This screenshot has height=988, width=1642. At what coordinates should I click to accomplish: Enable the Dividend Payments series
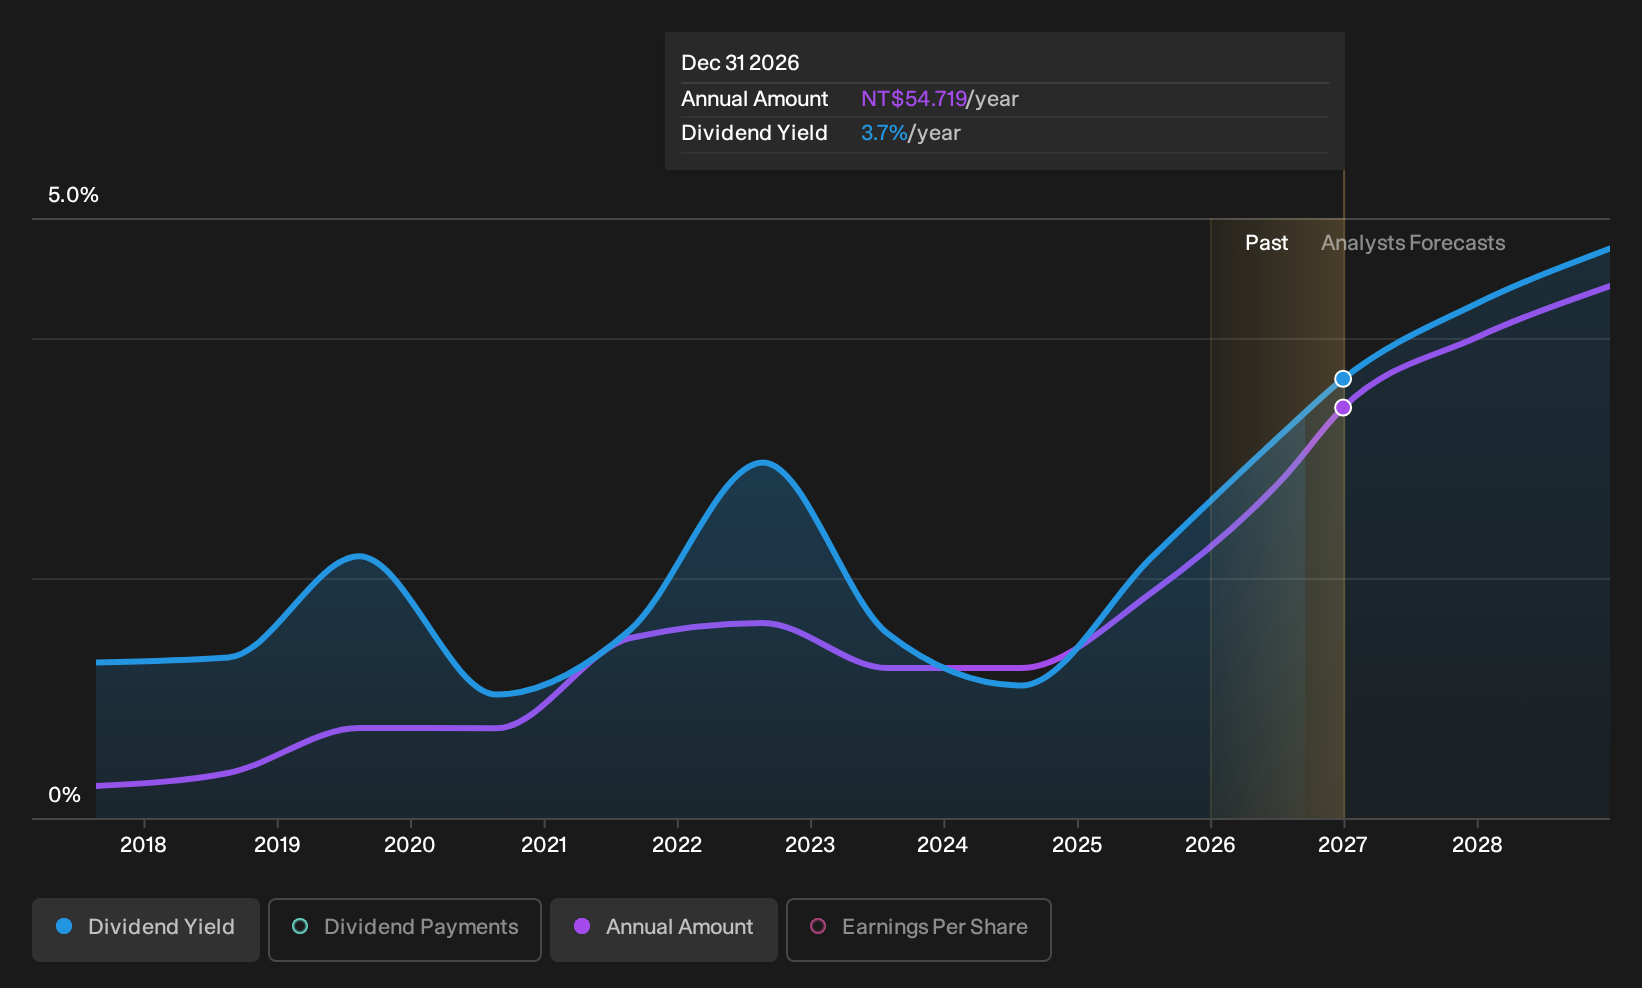tap(405, 929)
